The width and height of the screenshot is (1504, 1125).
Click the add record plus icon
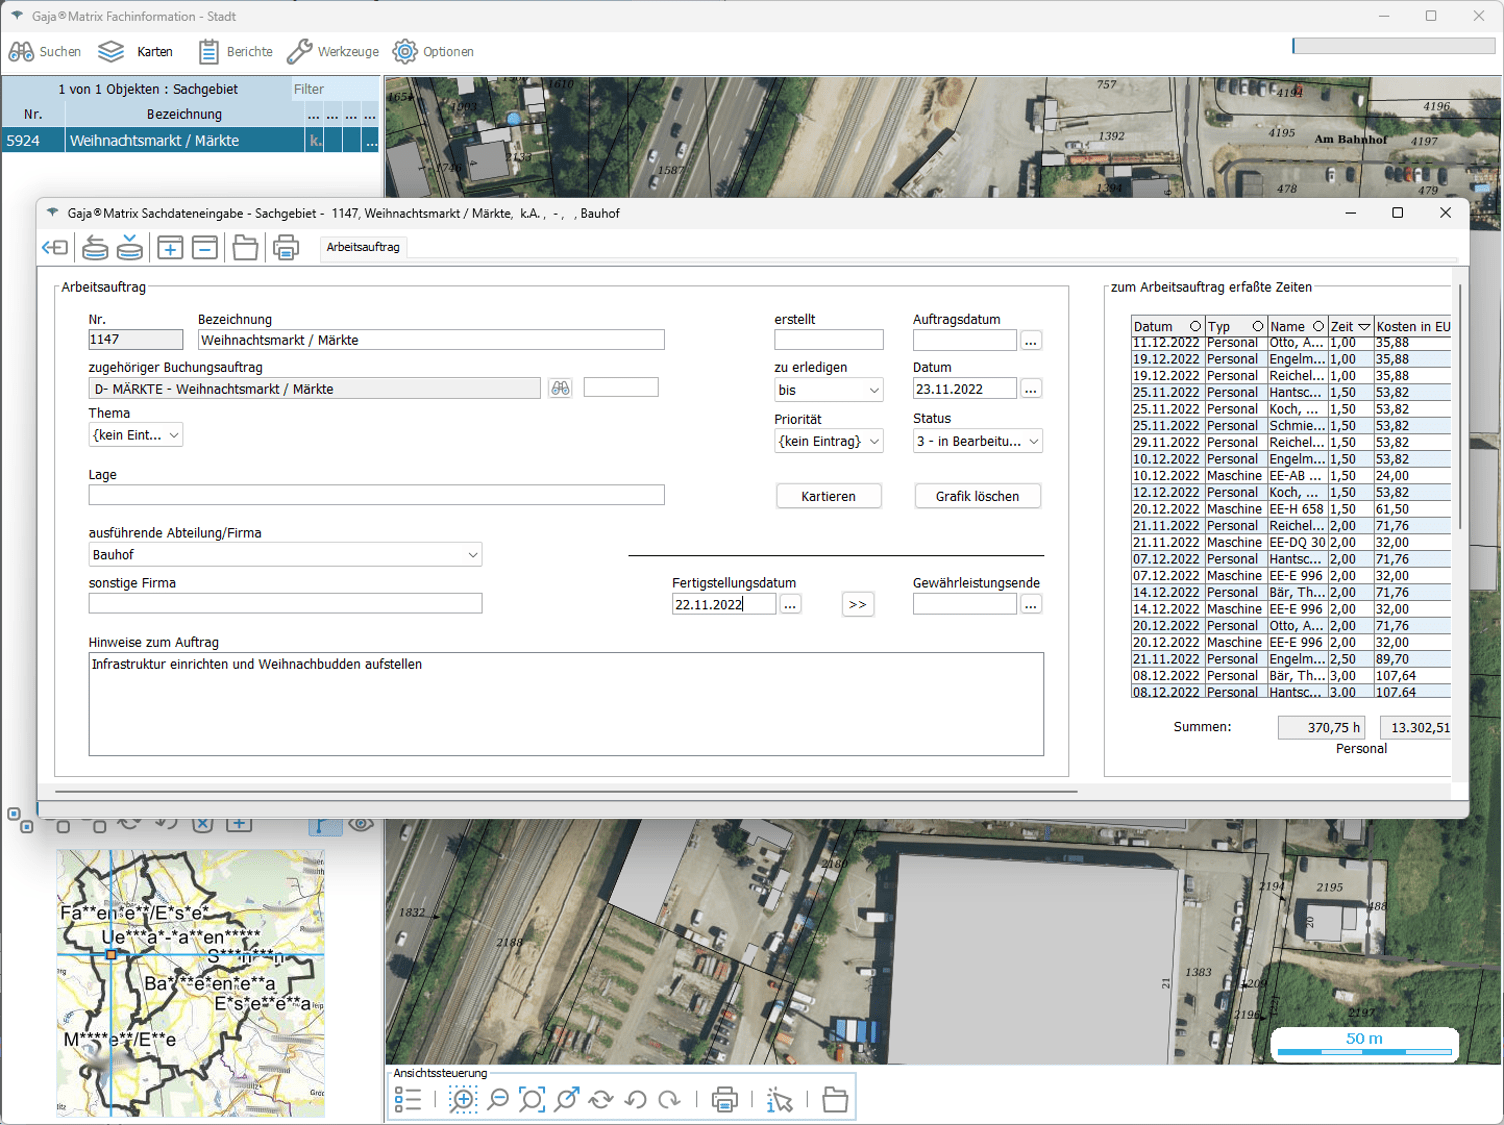170,247
